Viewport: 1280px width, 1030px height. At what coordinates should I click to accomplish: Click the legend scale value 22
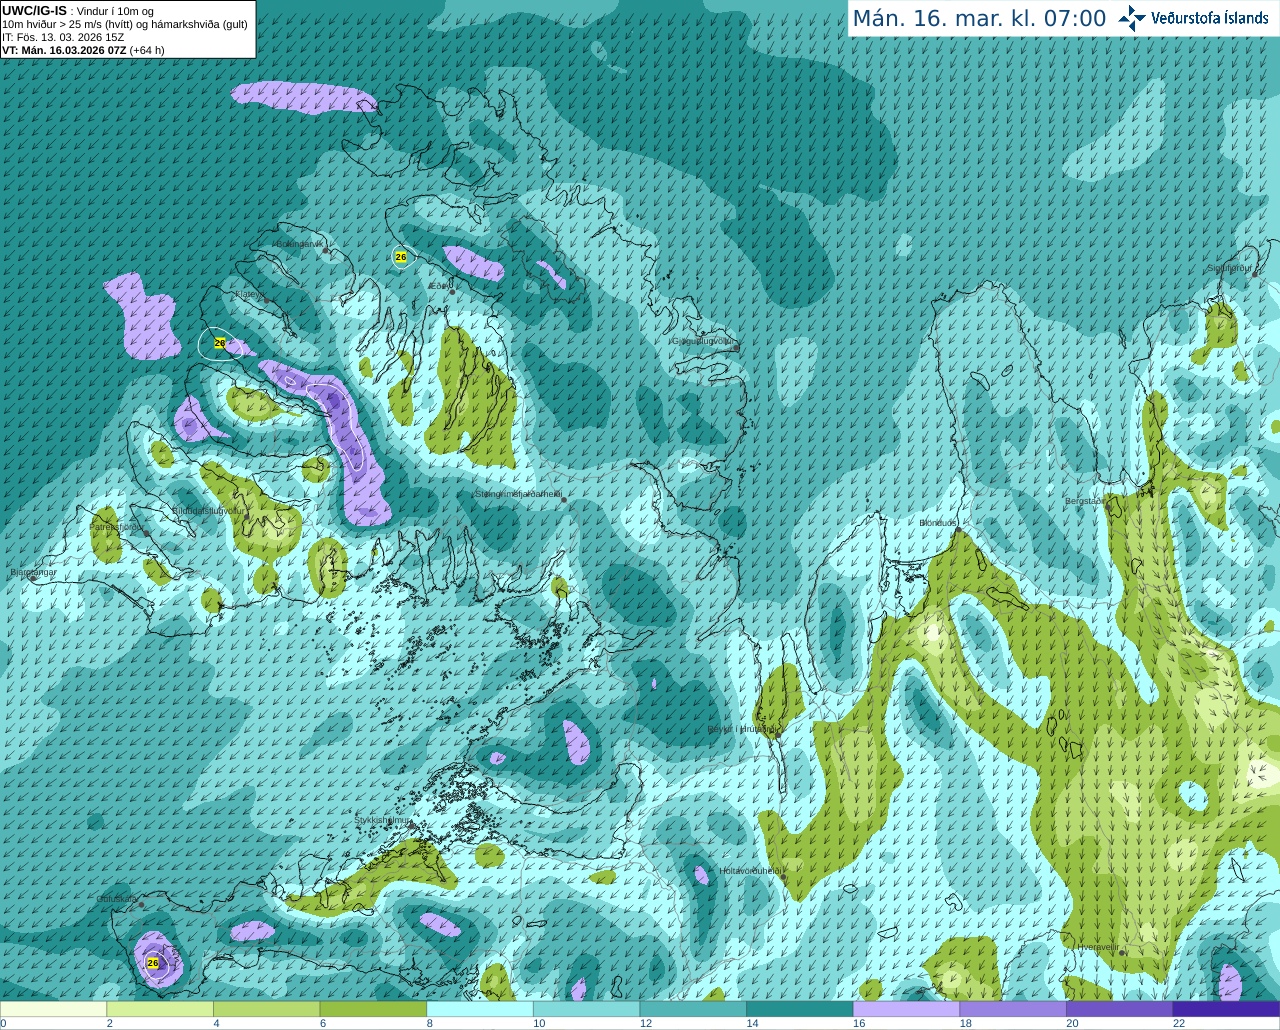coord(1179,1023)
